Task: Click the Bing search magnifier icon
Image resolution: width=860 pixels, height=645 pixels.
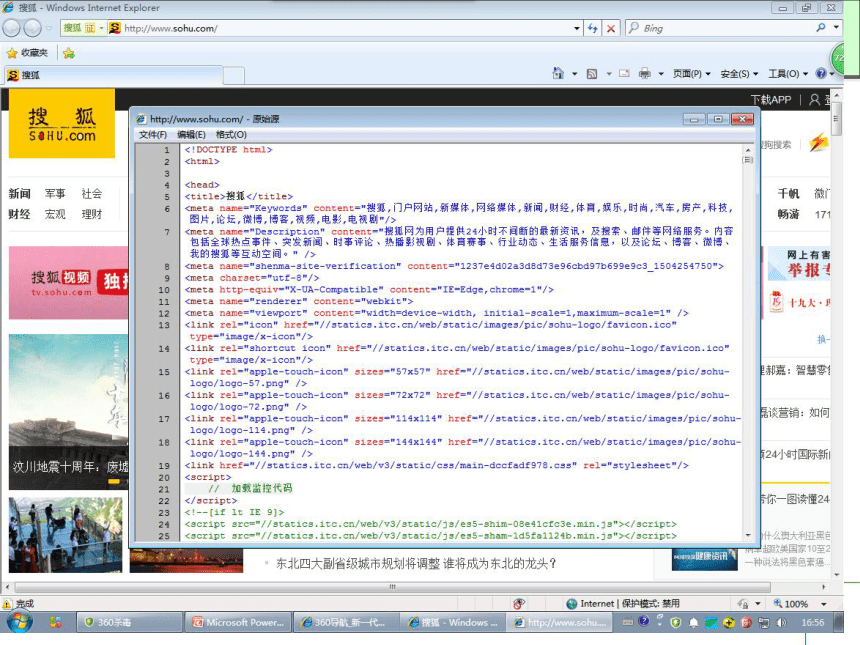Action: (821, 27)
